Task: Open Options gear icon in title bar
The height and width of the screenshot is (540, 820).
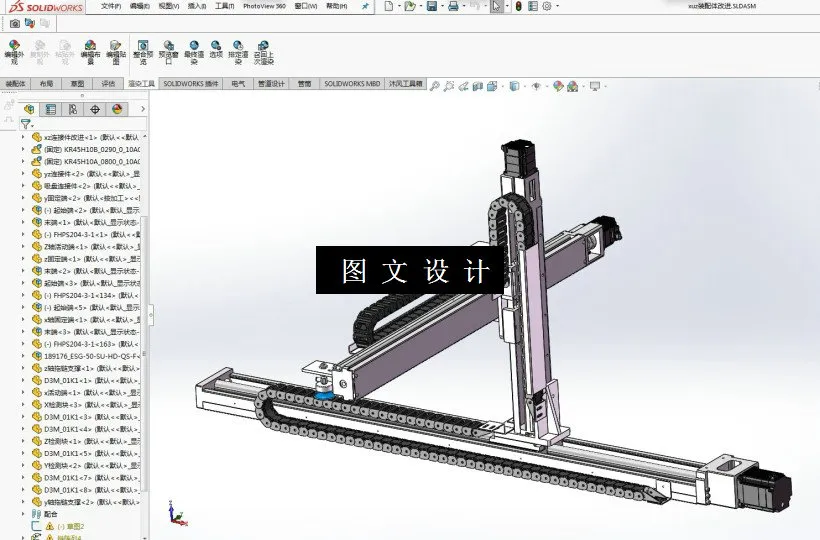Action: pyautogui.click(x=547, y=6)
